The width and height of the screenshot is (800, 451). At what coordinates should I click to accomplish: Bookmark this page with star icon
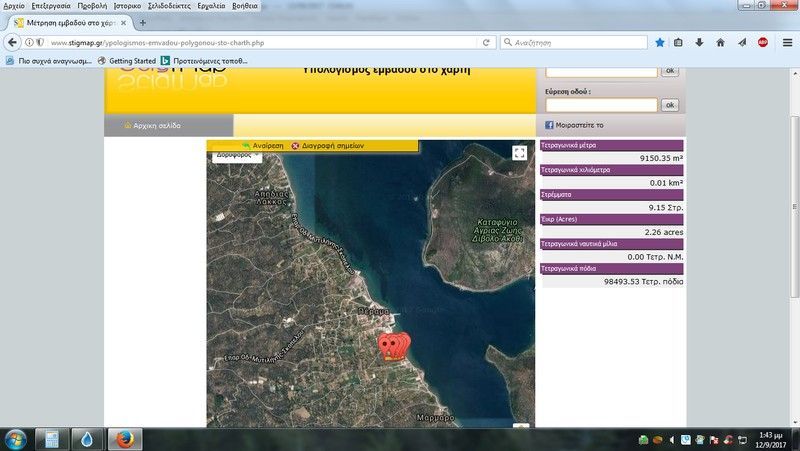pyautogui.click(x=660, y=43)
